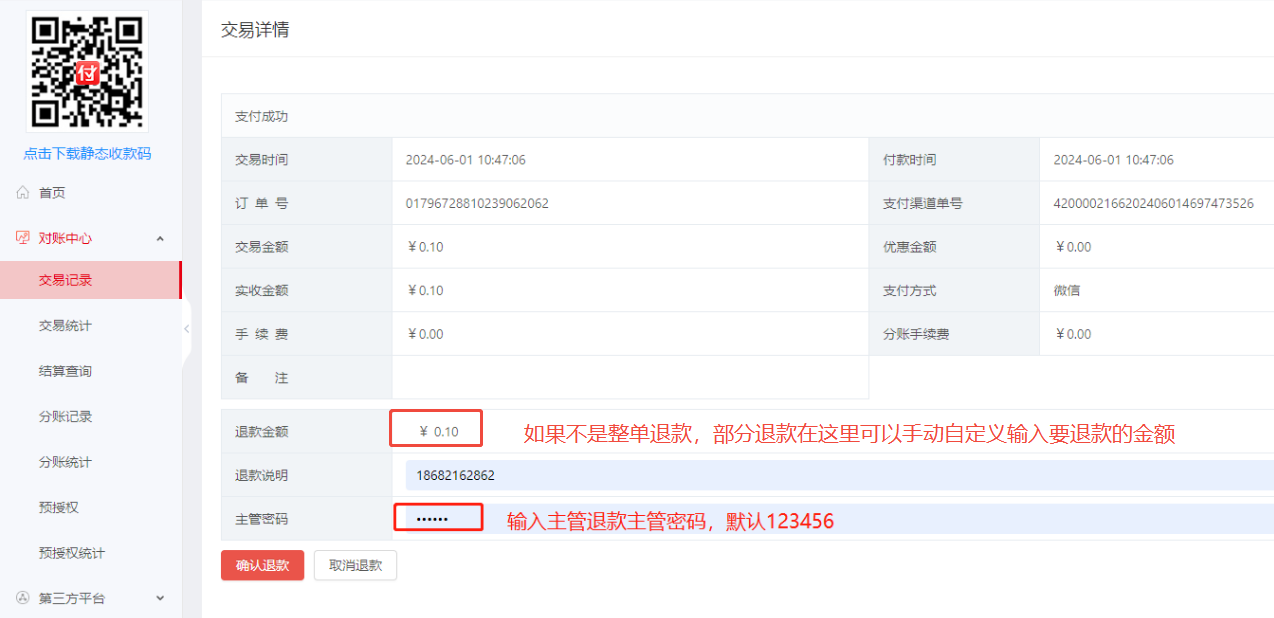Click channel number 4200002166202406014697473526
Viewport: 1274px width, 618px height.
click(1153, 203)
